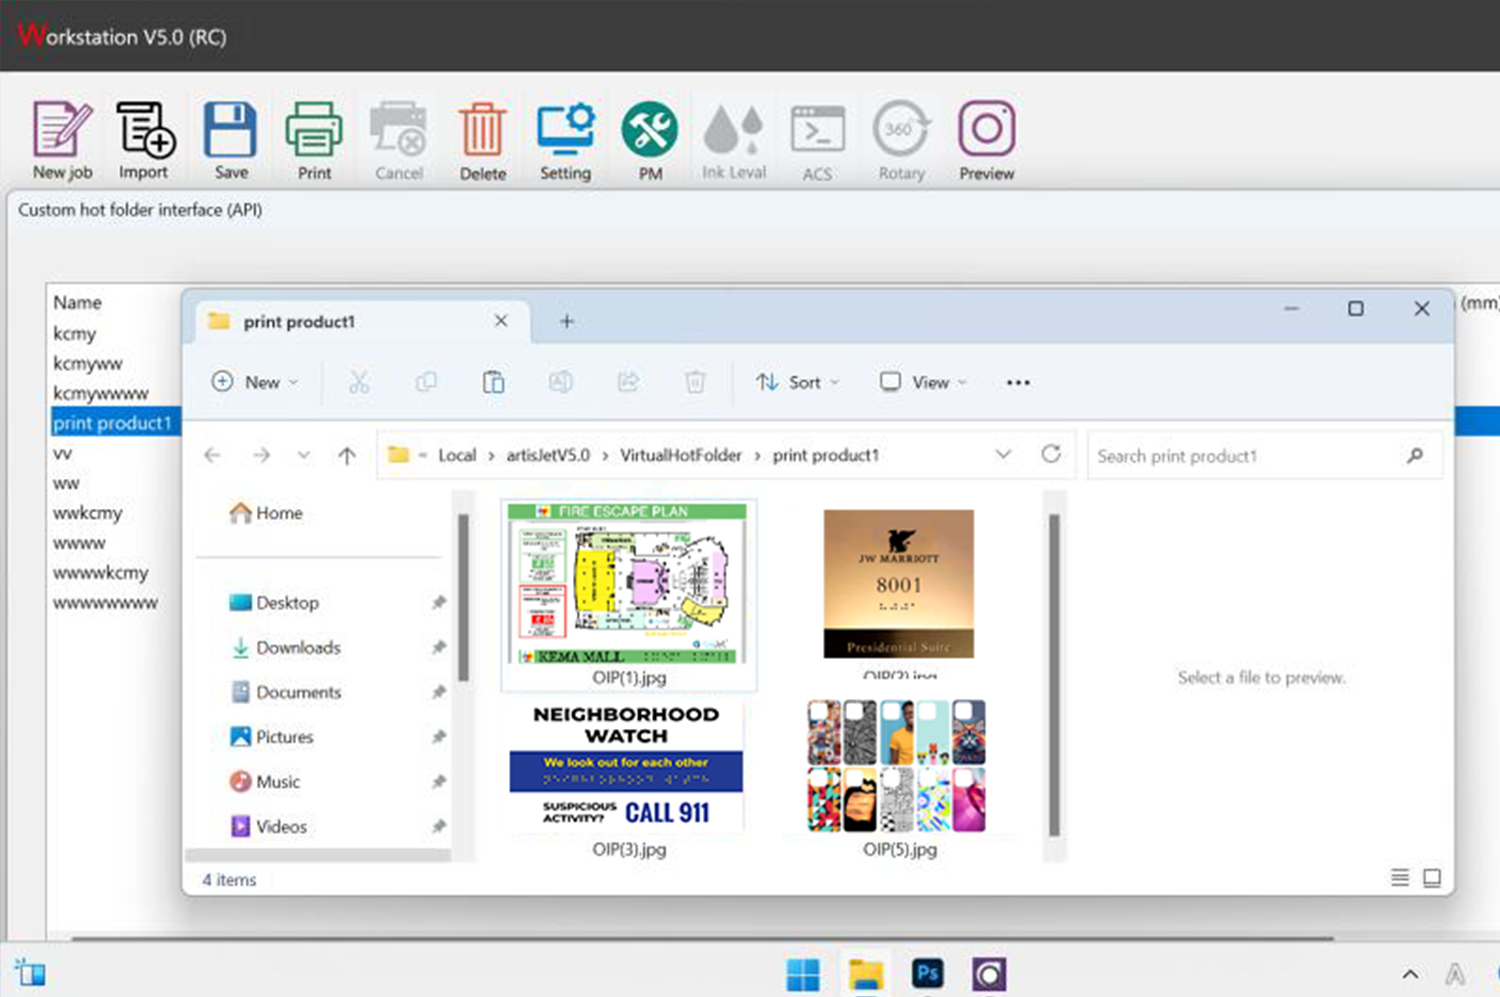Open the New dropdown in File Explorer
Screen dimensions: 1500x997
(x=254, y=382)
